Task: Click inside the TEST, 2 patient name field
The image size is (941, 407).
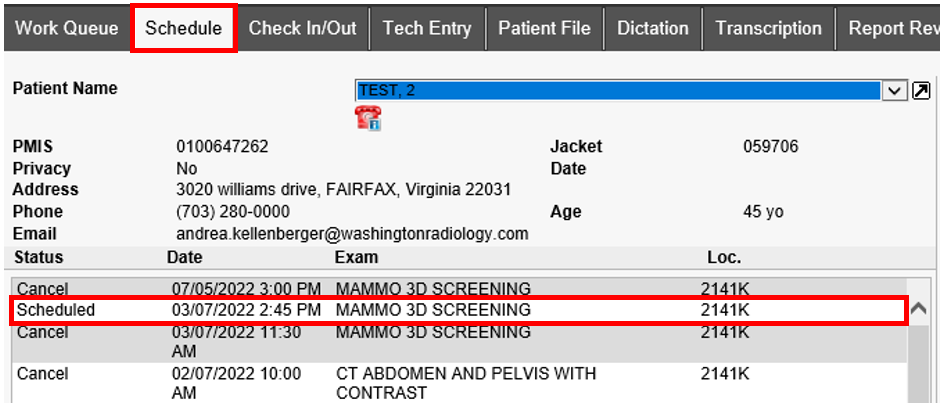Action: pos(617,91)
